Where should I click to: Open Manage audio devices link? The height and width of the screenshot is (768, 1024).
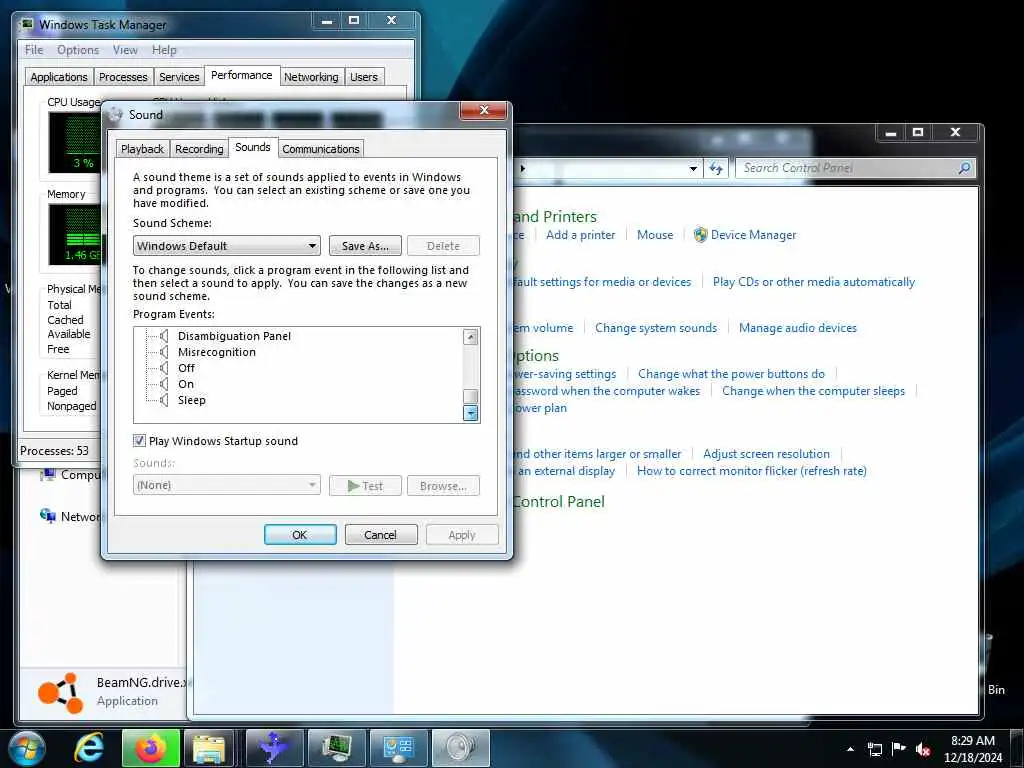(797, 328)
